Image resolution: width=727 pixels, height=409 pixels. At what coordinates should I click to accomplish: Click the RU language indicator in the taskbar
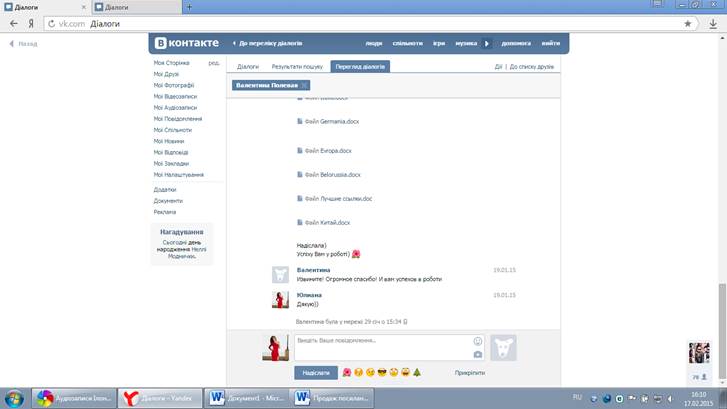(577, 397)
